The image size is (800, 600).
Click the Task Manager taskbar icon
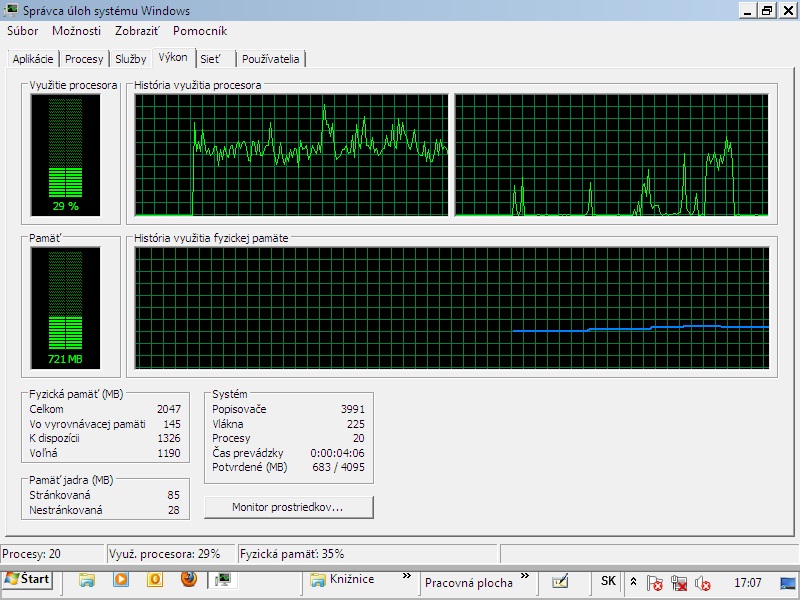pyautogui.click(x=223, y=580)
